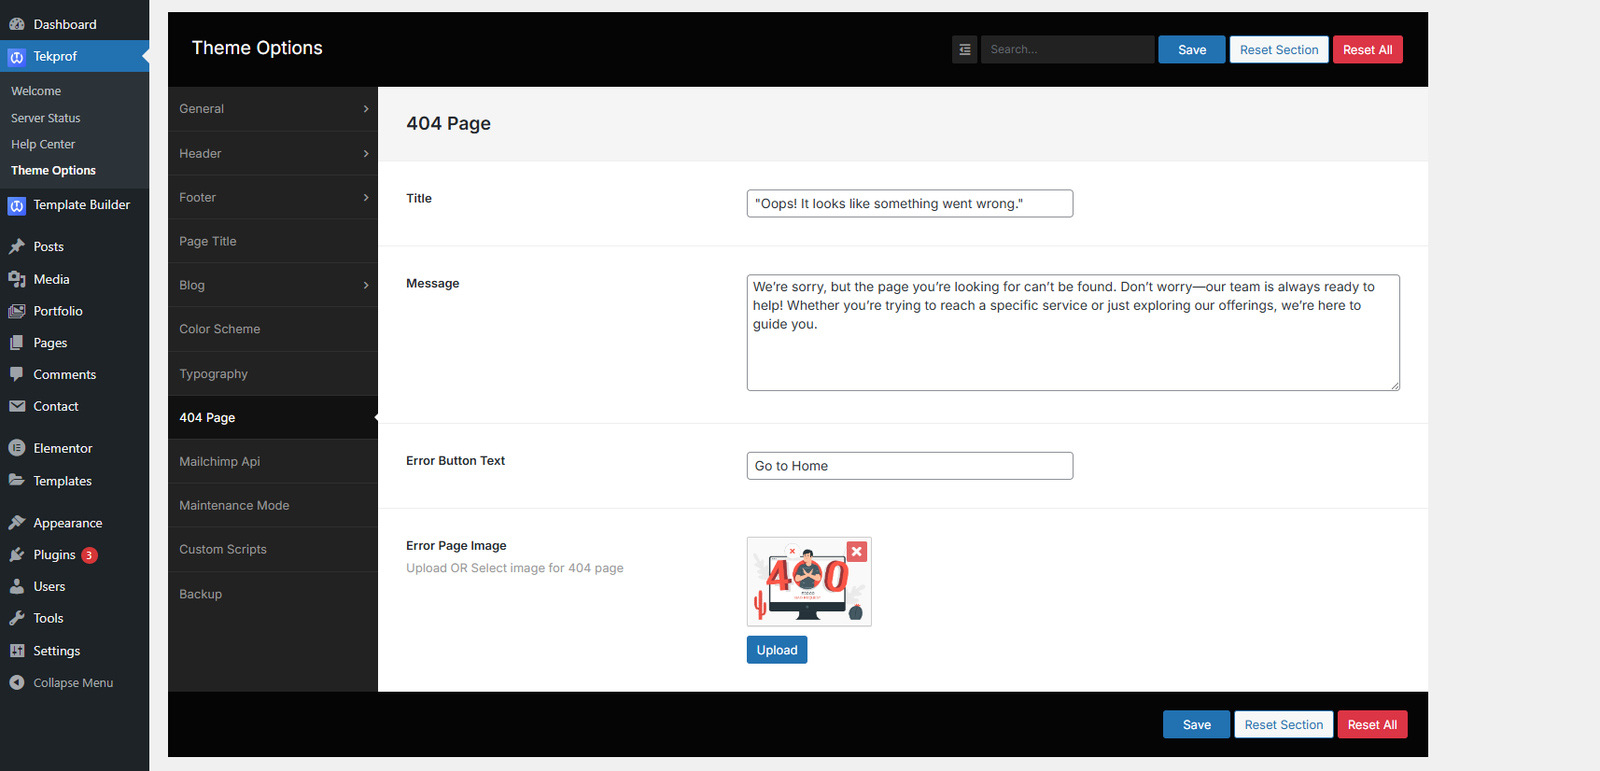
Task: Open Elementor via its sidebar icon
Action: tap(17, 449)
